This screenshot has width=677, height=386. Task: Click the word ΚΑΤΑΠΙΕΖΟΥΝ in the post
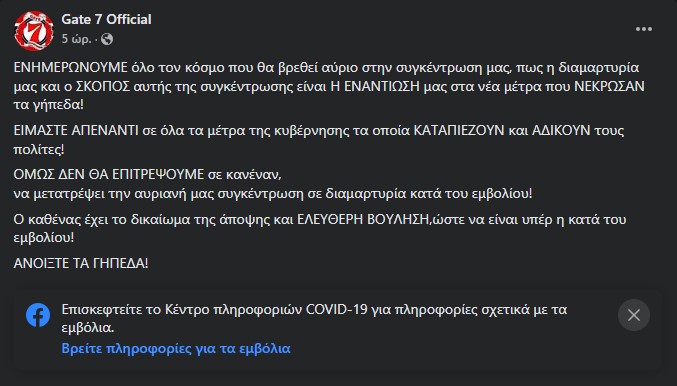[459, 130]
